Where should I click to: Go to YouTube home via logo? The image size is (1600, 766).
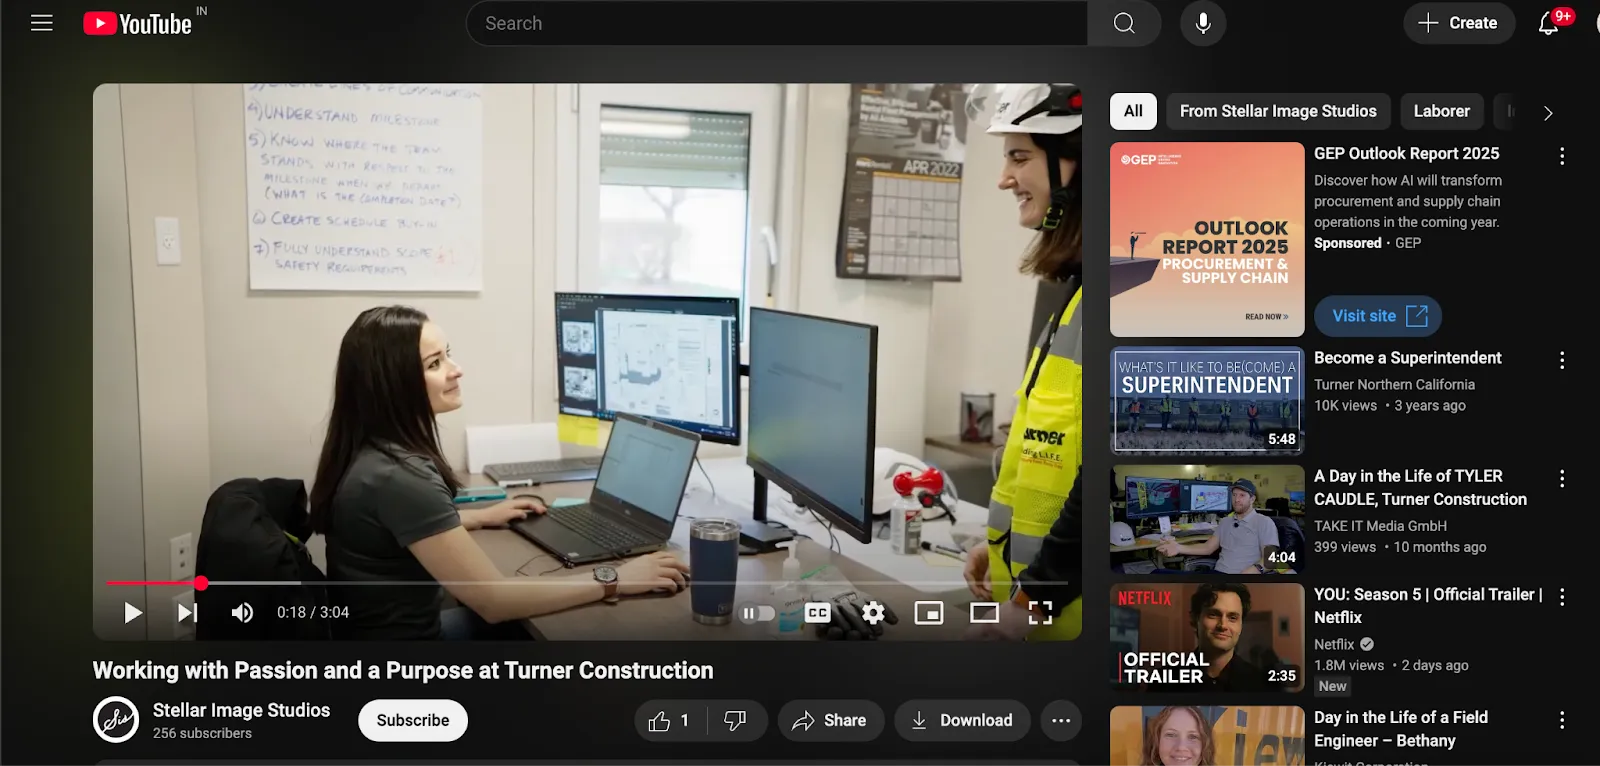tap(137, 23)
